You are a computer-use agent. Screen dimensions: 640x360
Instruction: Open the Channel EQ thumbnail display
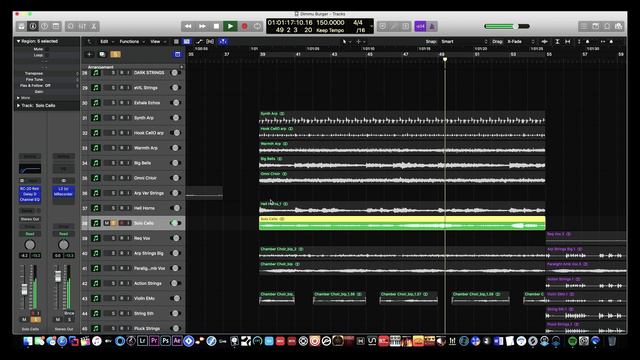30,169
